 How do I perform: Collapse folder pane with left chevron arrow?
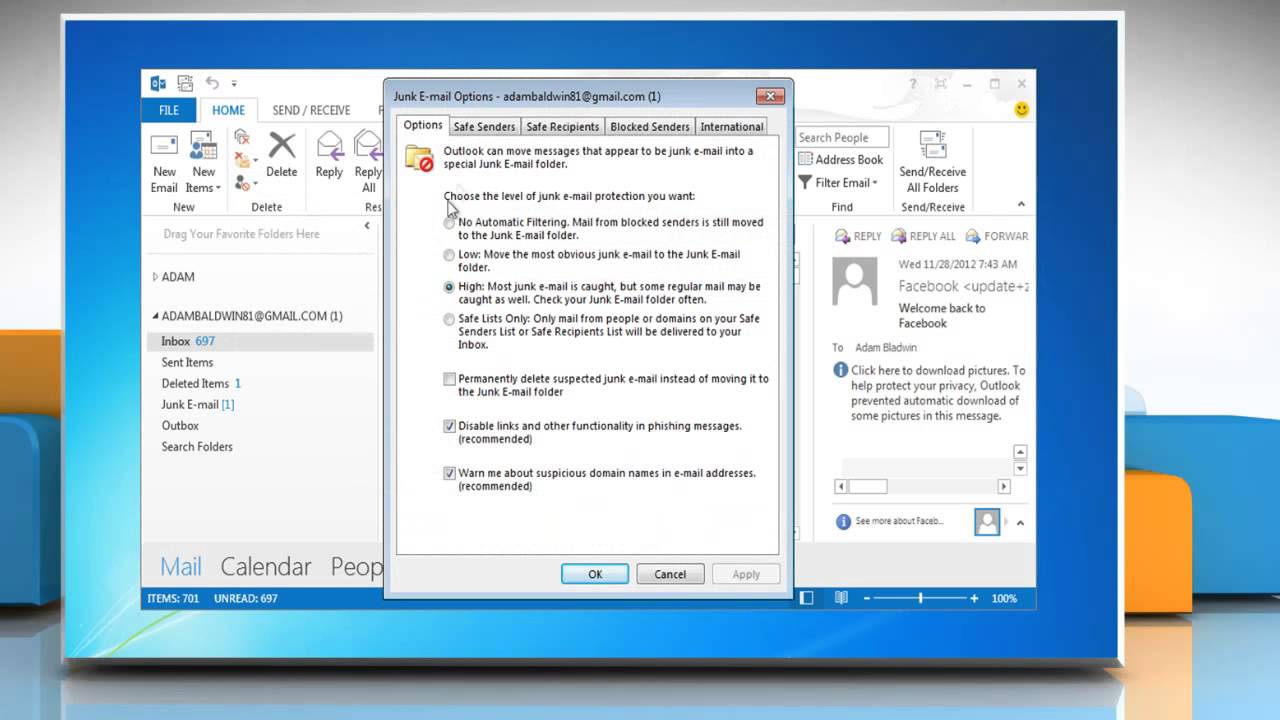coord(367,226)
